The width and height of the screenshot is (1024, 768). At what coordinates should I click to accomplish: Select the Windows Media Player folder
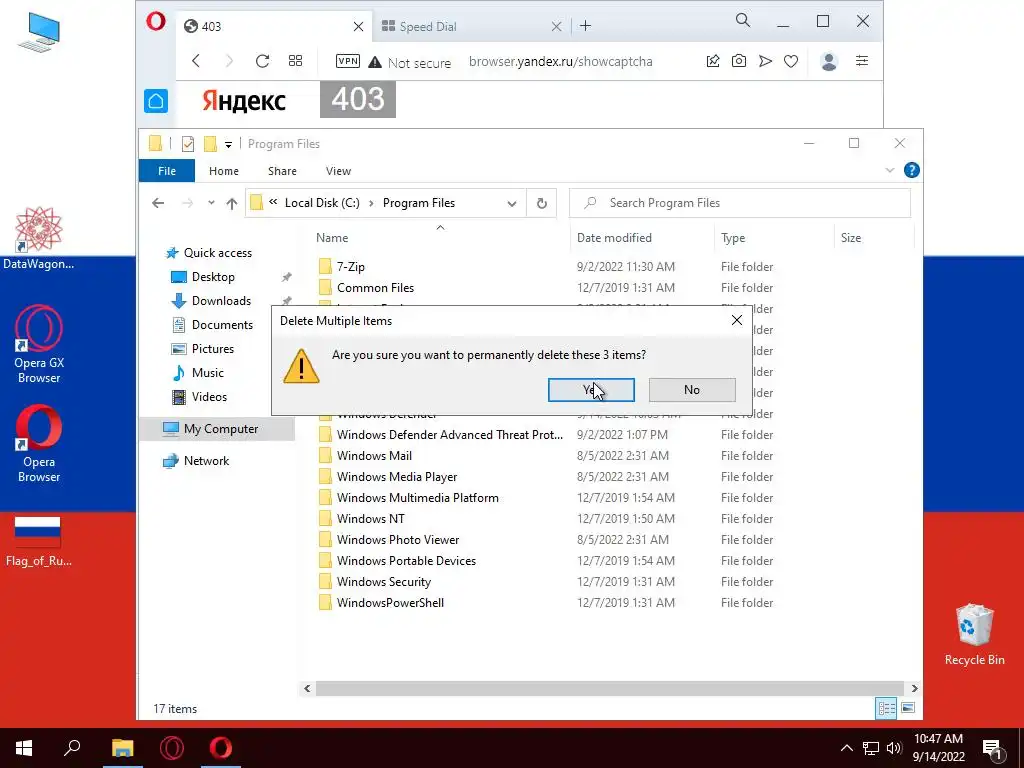397,477
